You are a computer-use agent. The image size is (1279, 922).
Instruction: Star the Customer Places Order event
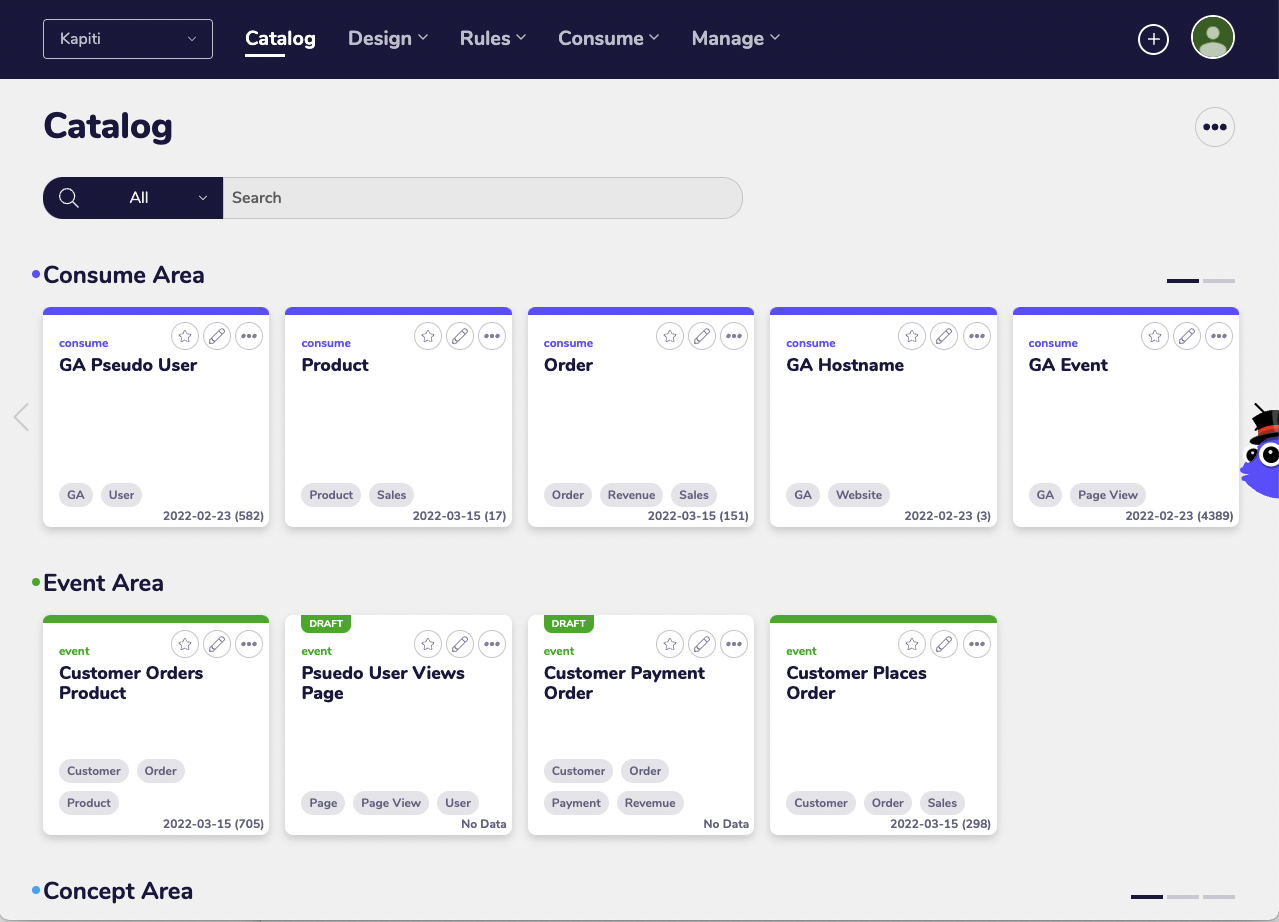pos(911,644)
